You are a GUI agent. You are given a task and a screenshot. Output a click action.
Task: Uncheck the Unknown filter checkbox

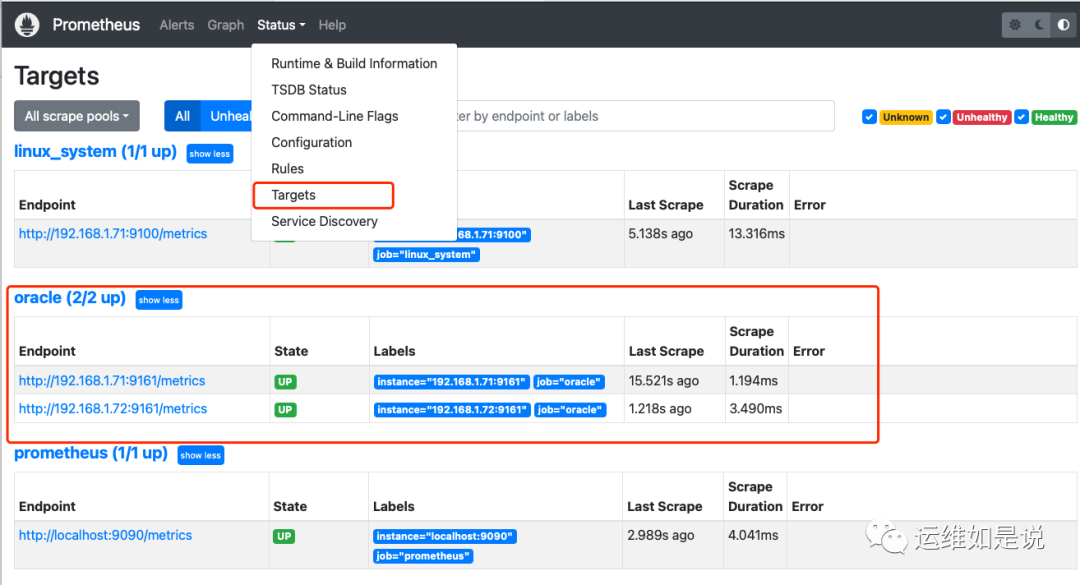point(869,117)
